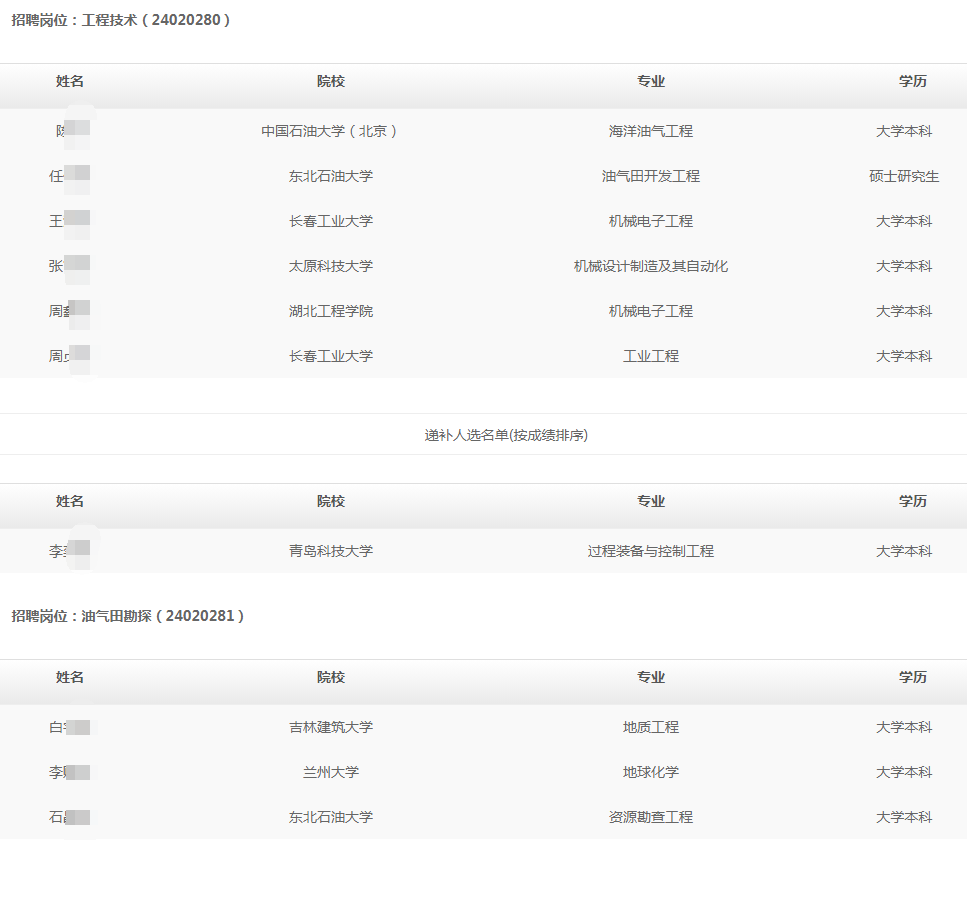The image size is (967, 897).
Task: Click the 海洋油气工程 major cell
Action: [650, 131]
